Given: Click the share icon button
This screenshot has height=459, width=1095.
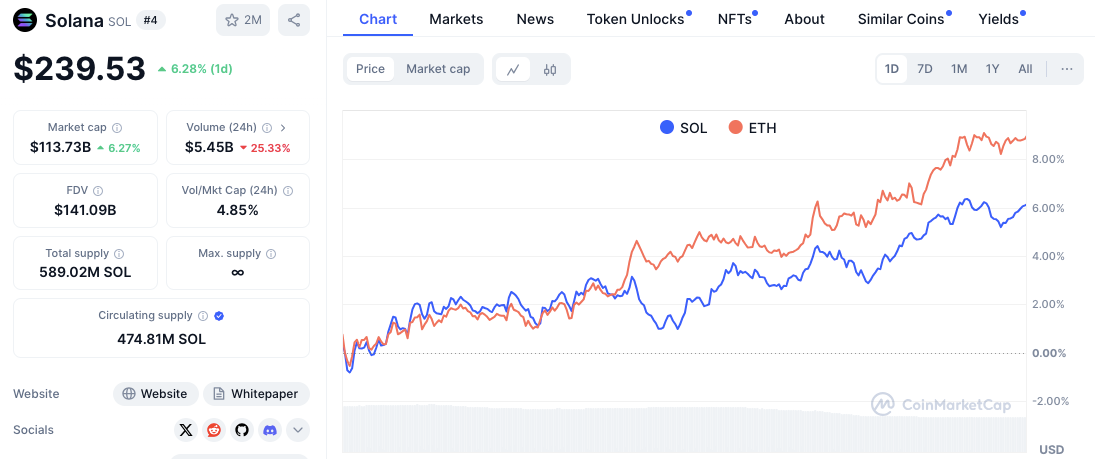Looking at the screenshot, I should tap(294, 20).
